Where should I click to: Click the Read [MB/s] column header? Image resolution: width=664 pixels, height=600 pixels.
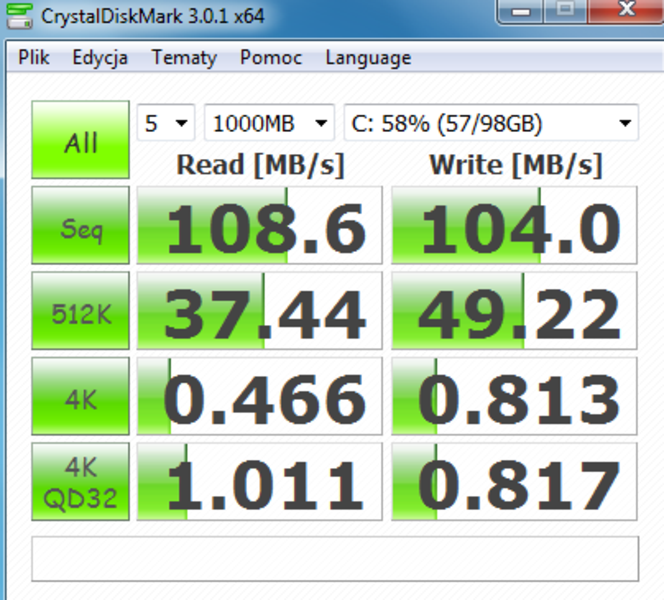coord(260,165)
